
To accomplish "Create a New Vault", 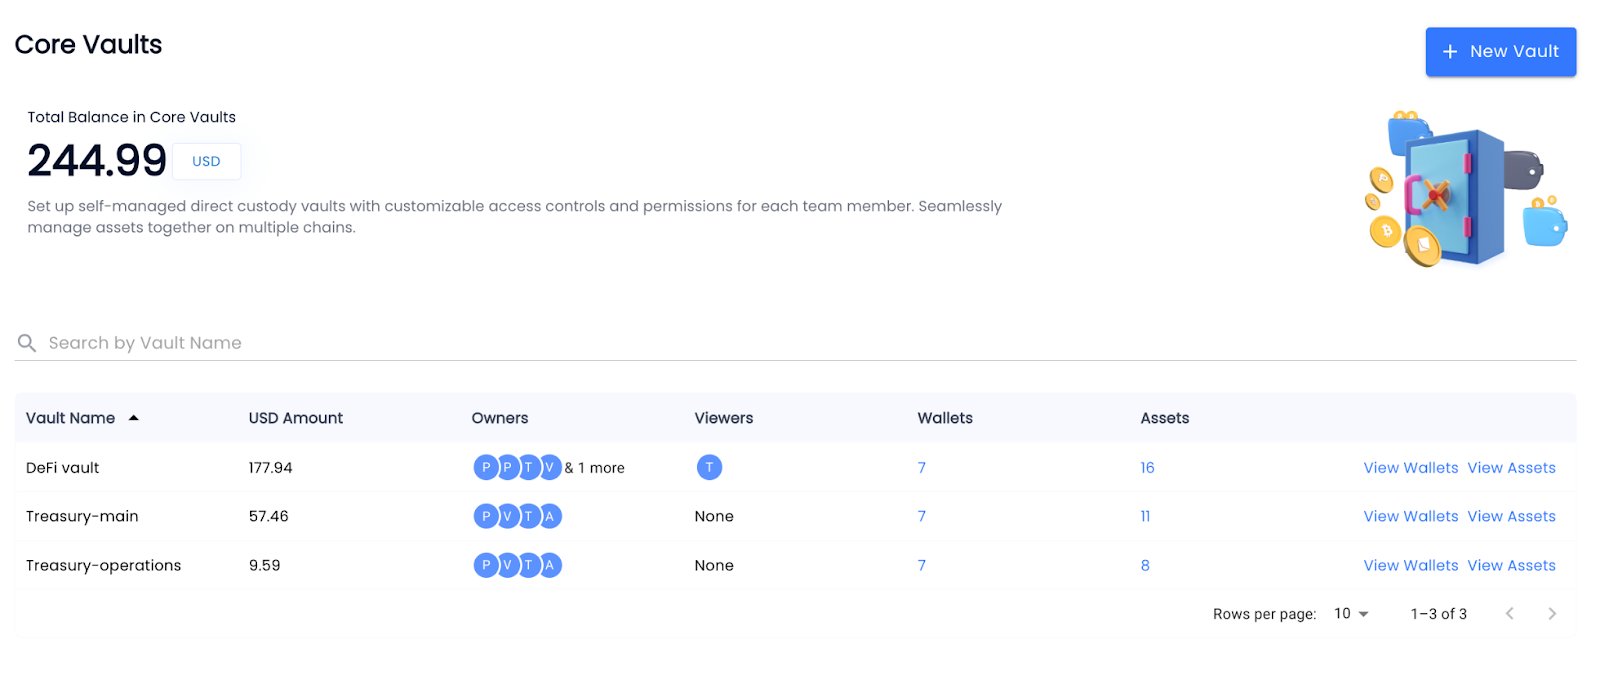I will pyautogui.click(x=1501, y=51).
